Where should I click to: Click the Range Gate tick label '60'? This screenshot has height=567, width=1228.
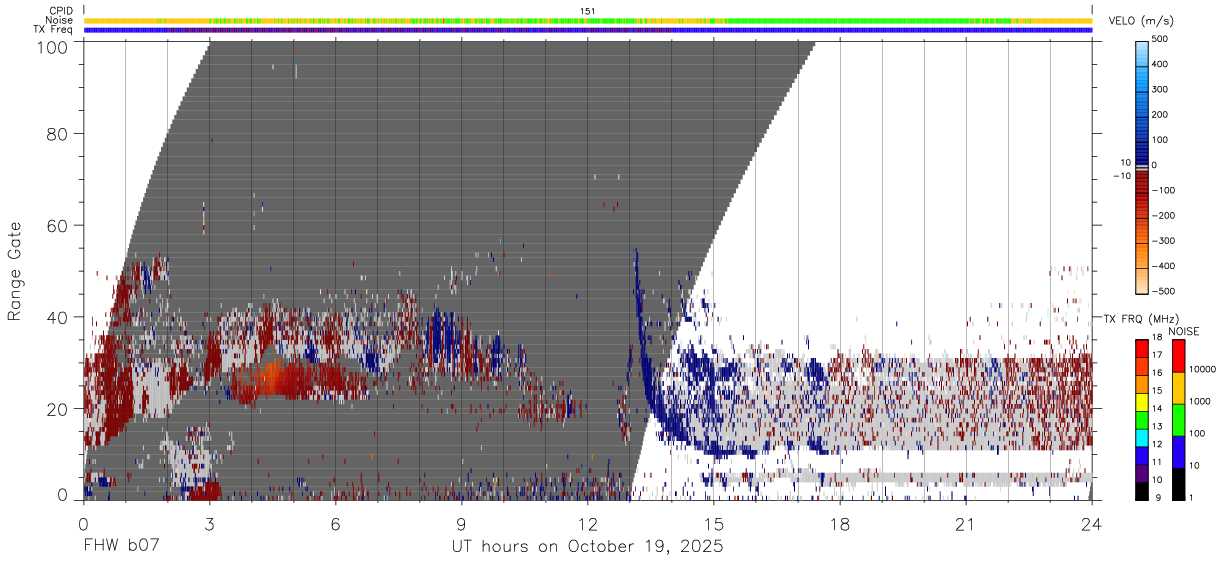pyautogui.click(x=58, y=226)
